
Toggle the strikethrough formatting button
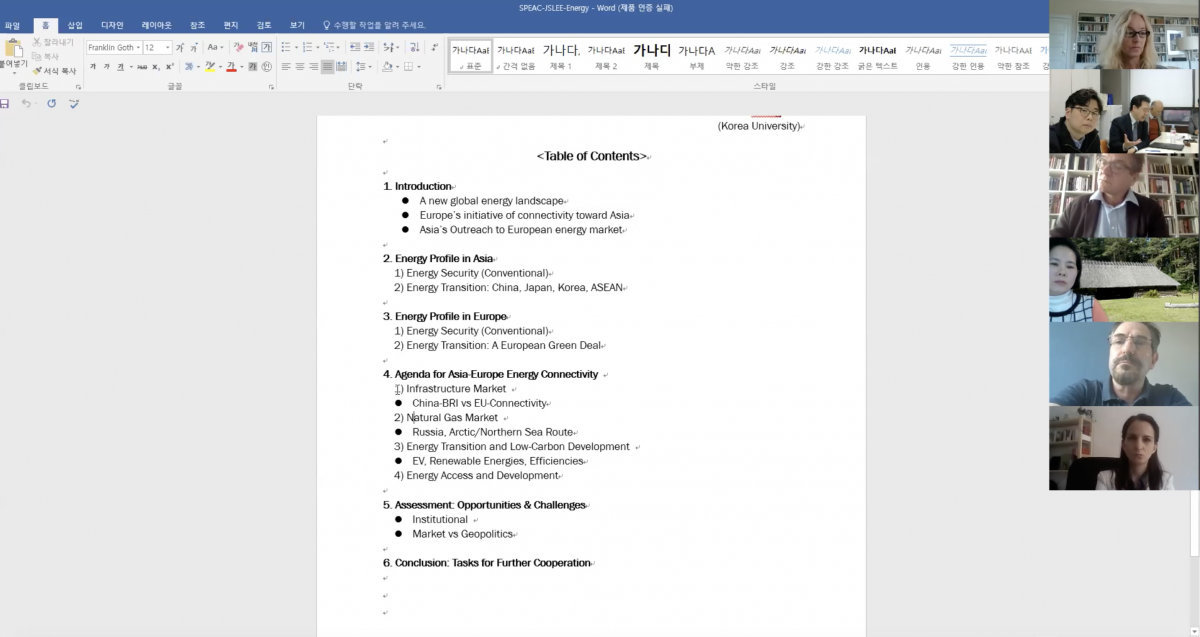coord(142,67)
